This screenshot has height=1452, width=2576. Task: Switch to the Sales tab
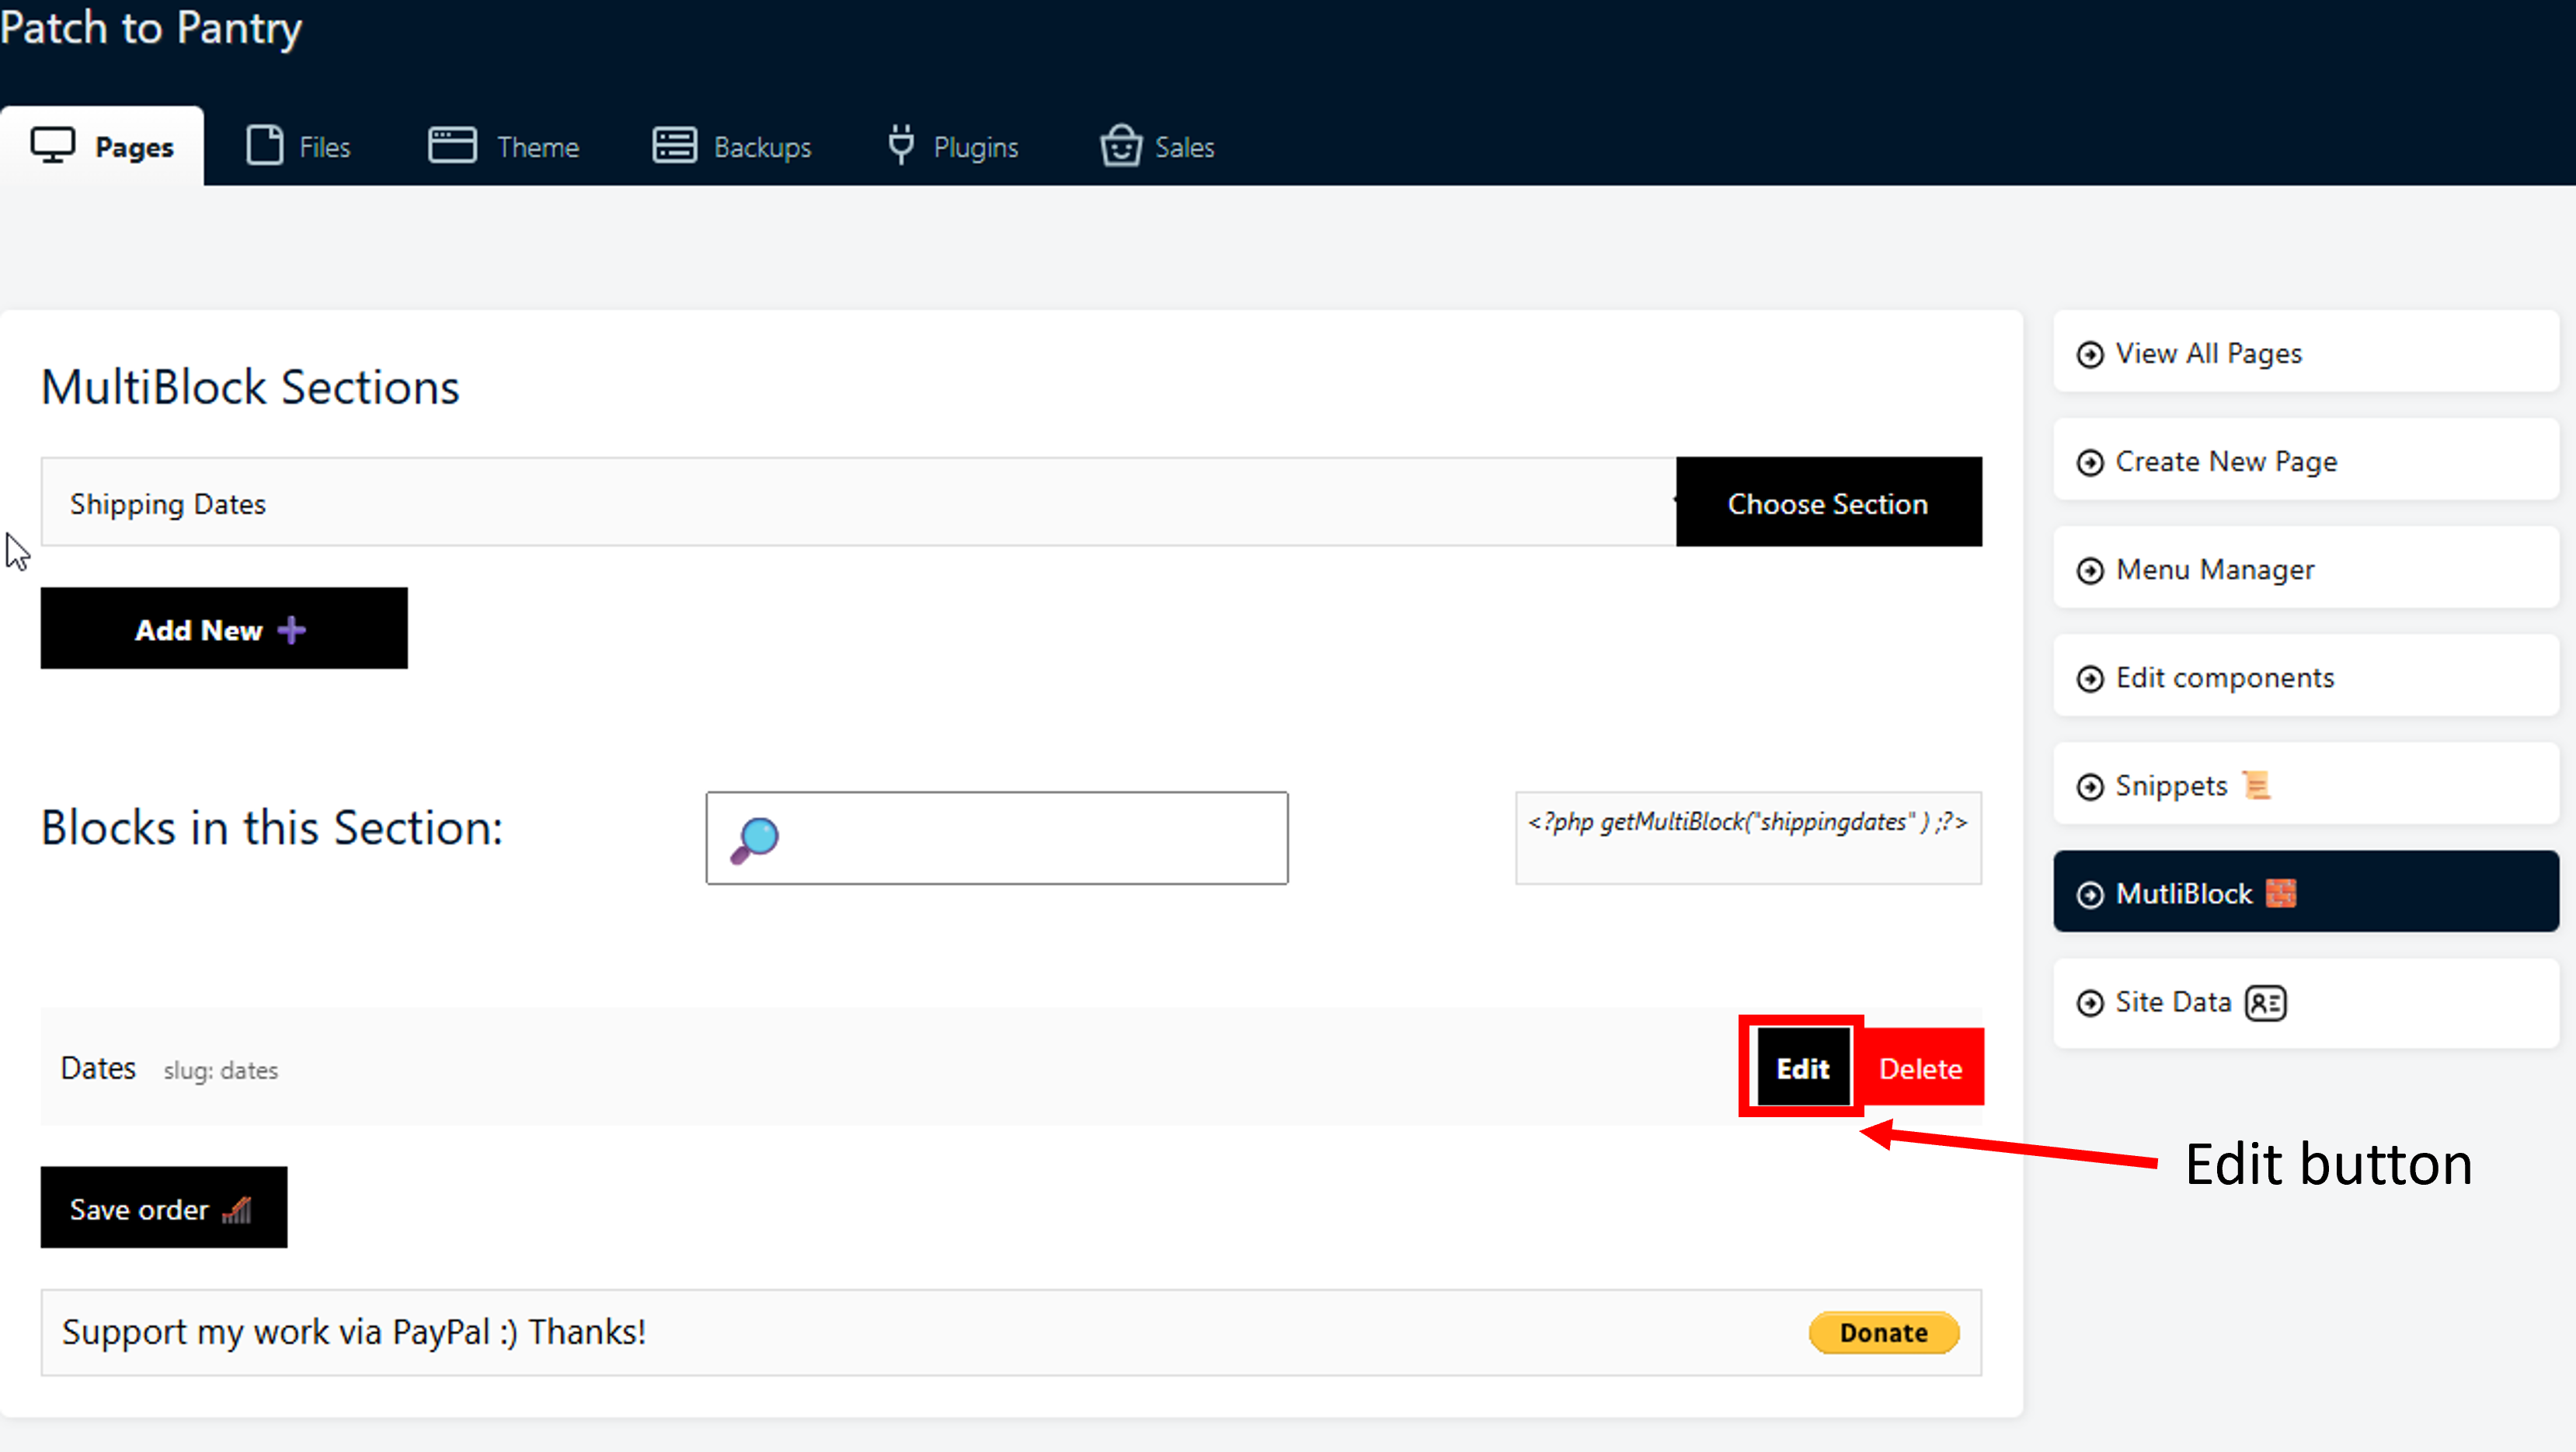tap(1157, 146)
